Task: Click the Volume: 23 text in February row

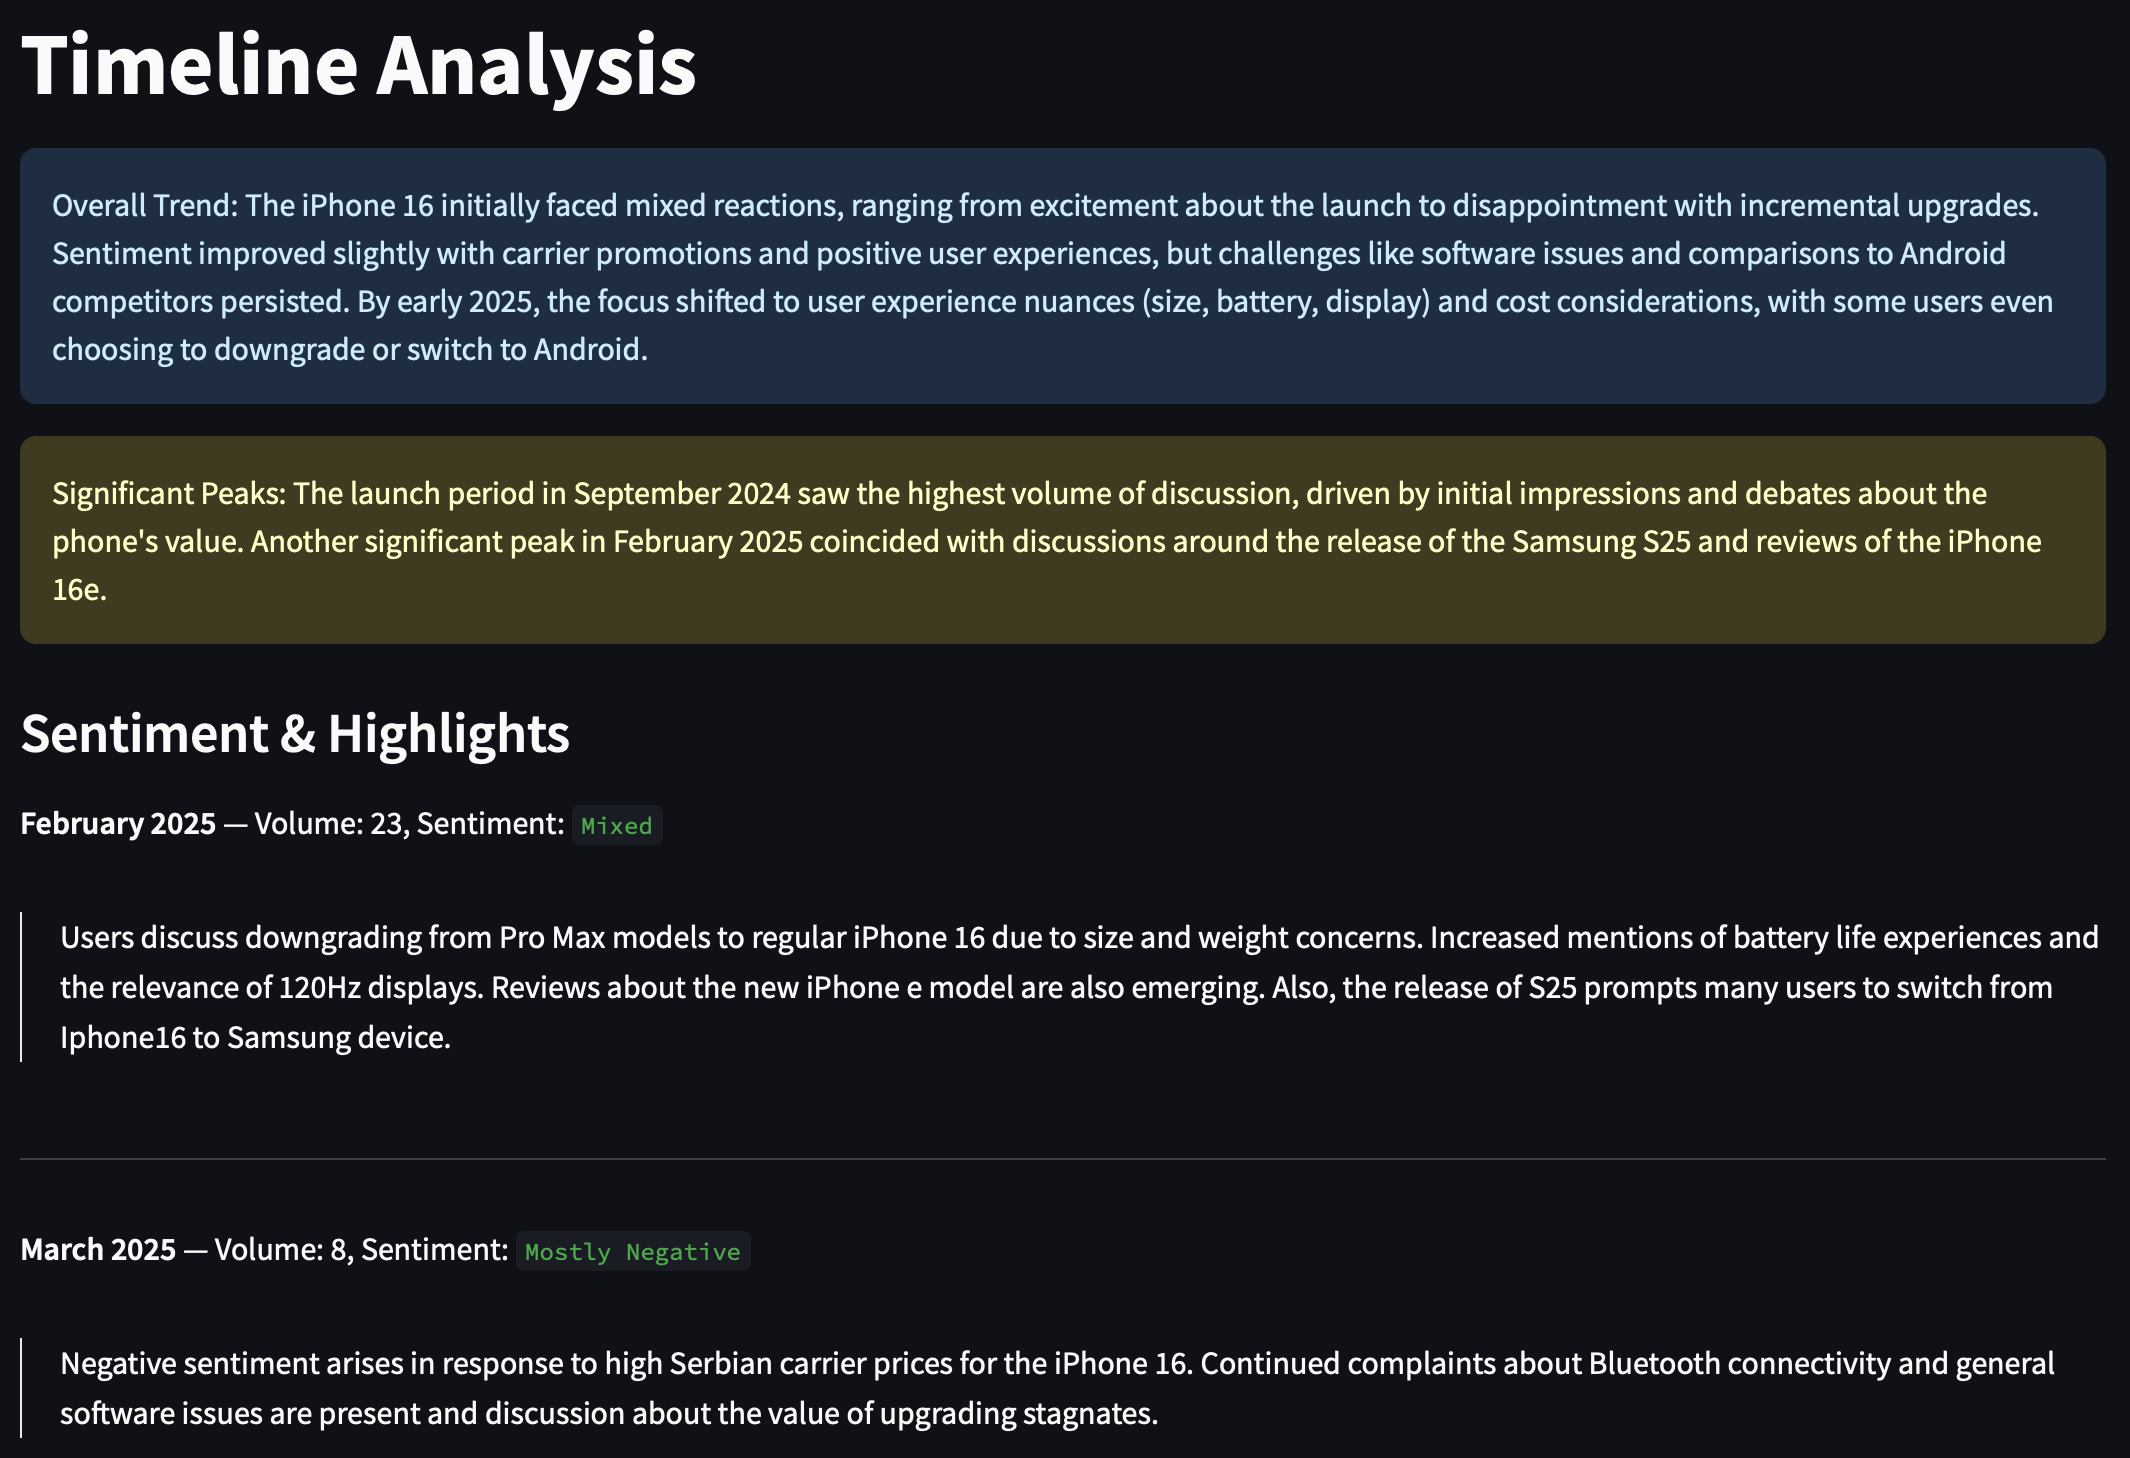Action: [x=328, y=823]
